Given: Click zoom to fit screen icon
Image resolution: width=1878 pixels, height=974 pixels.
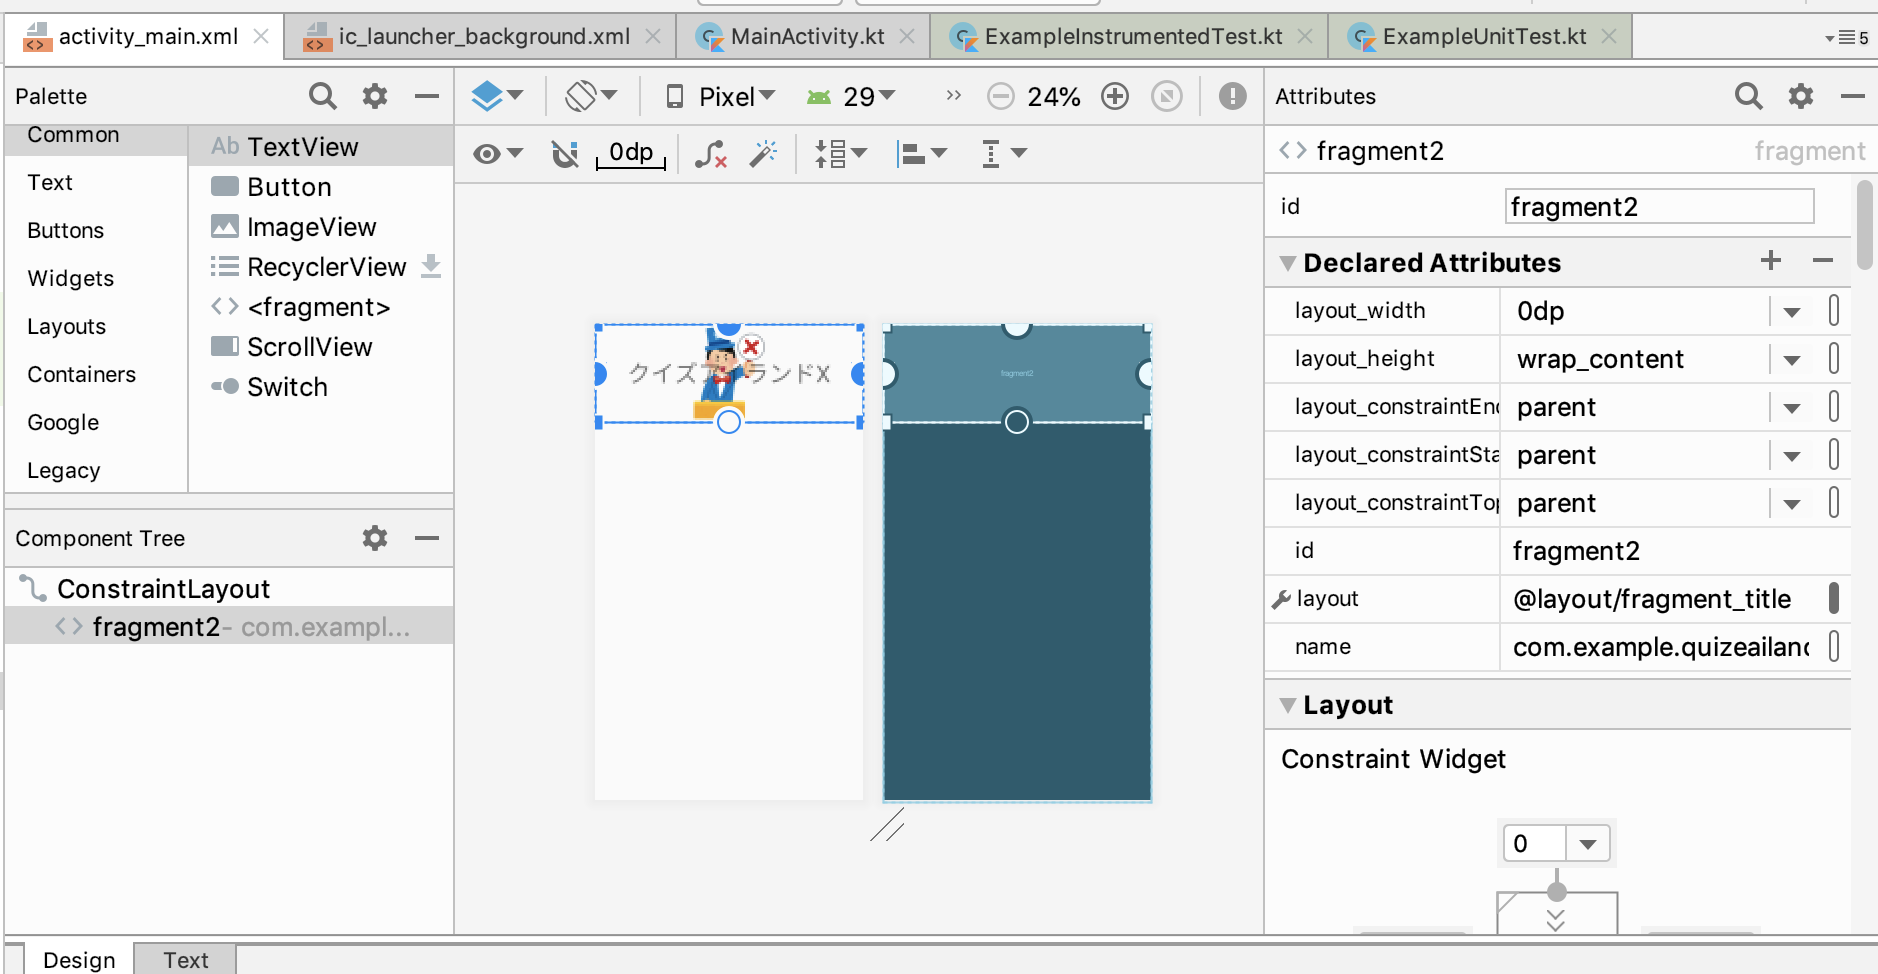Looking at the screenshot, I should (1167, 96).
